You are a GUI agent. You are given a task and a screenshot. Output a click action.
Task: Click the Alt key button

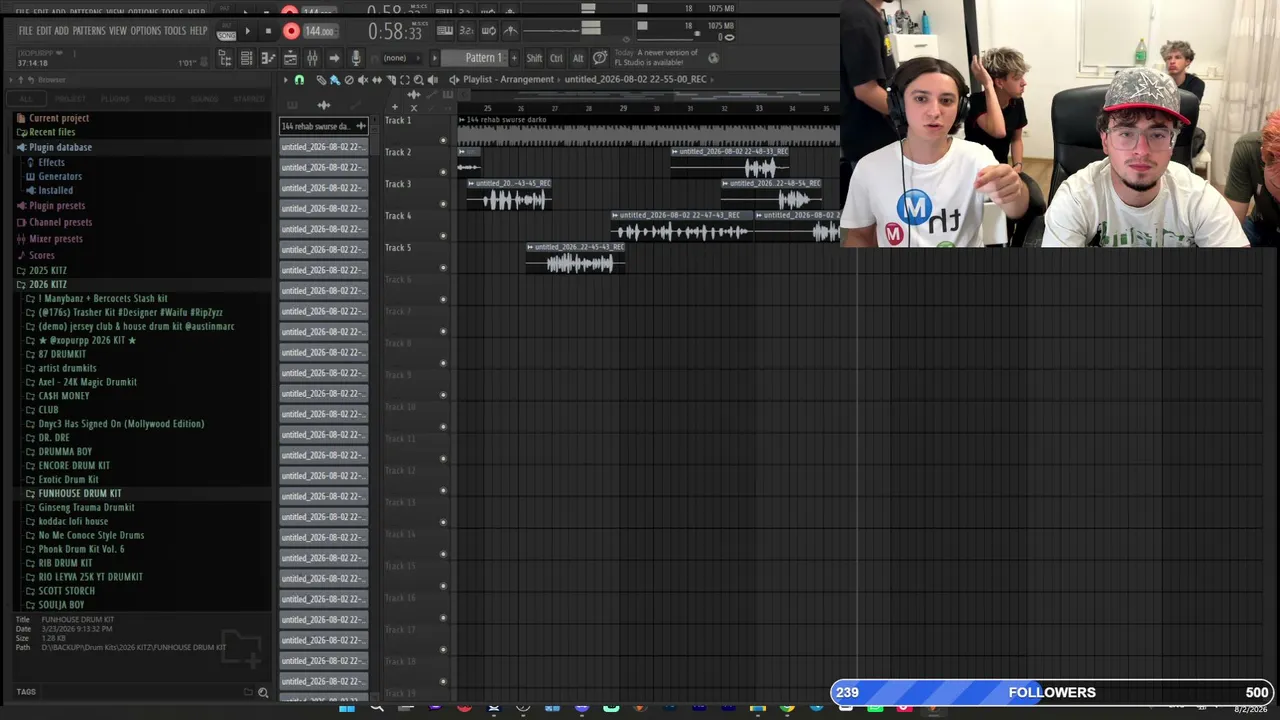pyautogui.click(x=578, y=58)
